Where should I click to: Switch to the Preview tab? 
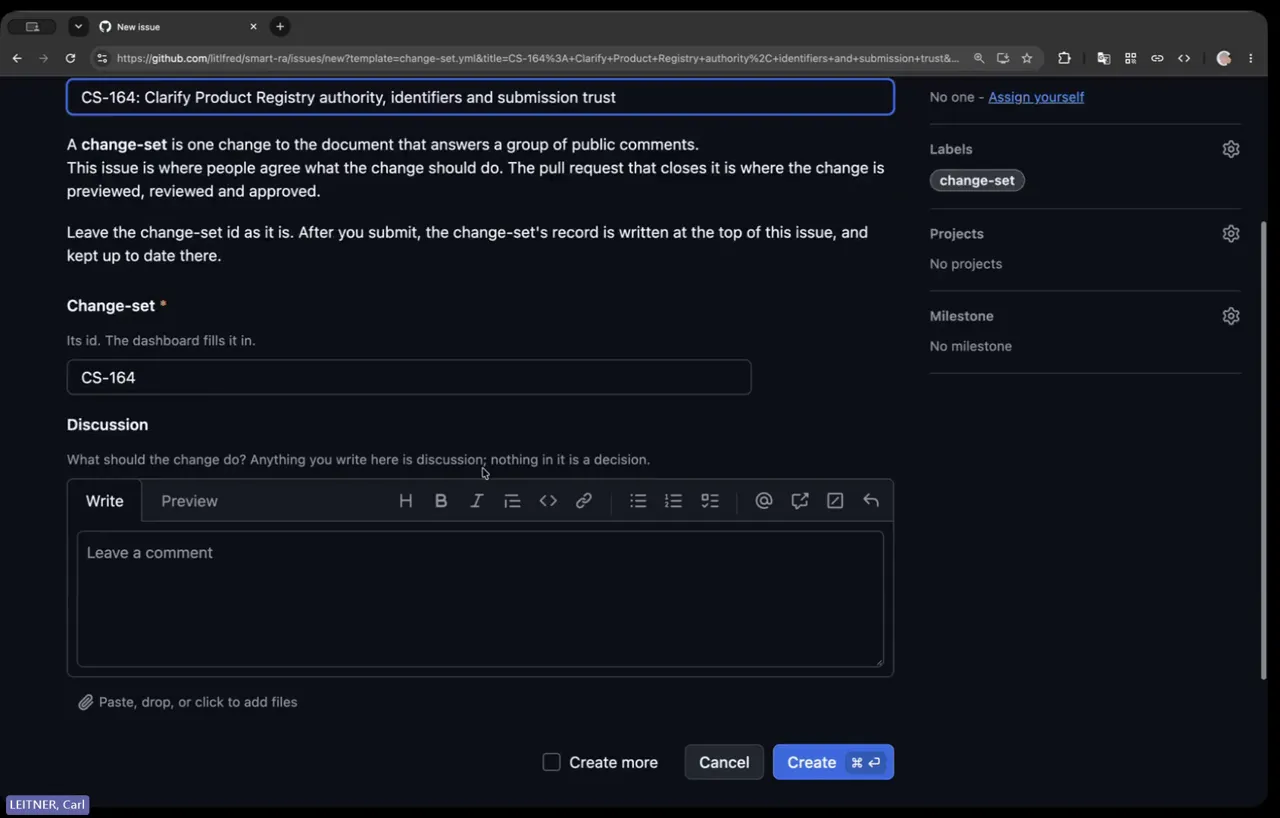(x=189, y=501)
